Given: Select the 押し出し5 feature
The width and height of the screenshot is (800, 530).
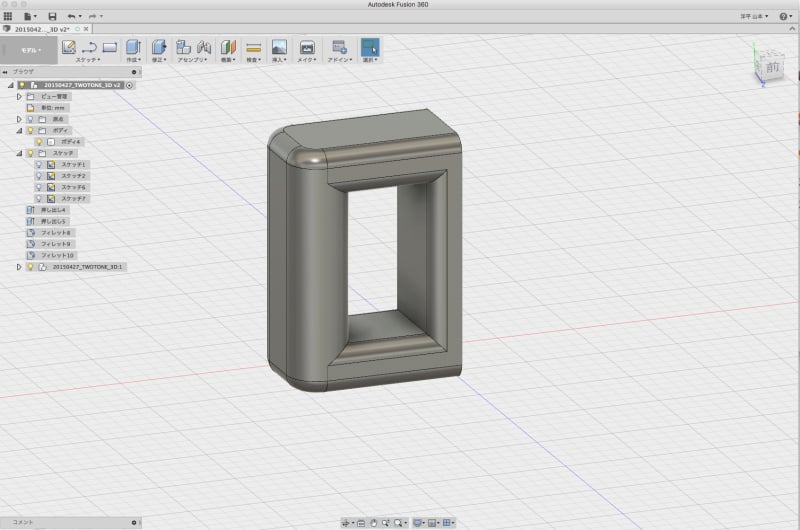Looking at the screenshot, I should (x=53, y=221).
